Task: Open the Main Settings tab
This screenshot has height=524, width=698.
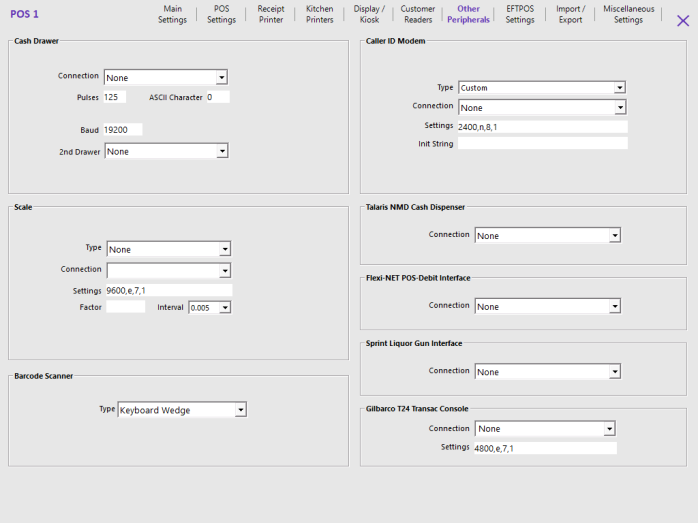Action: 172,14
